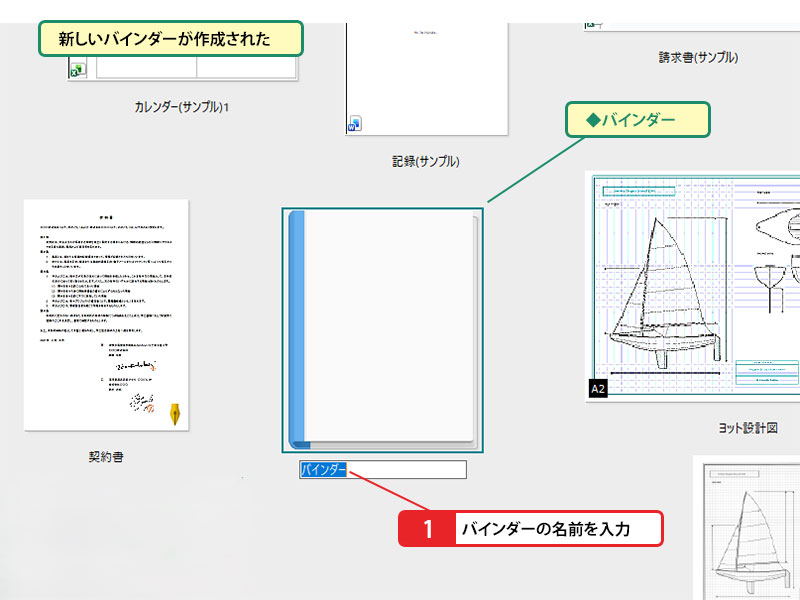The width and height of the screenshot is (800, 600).
Task: Open the 契約書 document thumbnail
Action: point(106,315)
